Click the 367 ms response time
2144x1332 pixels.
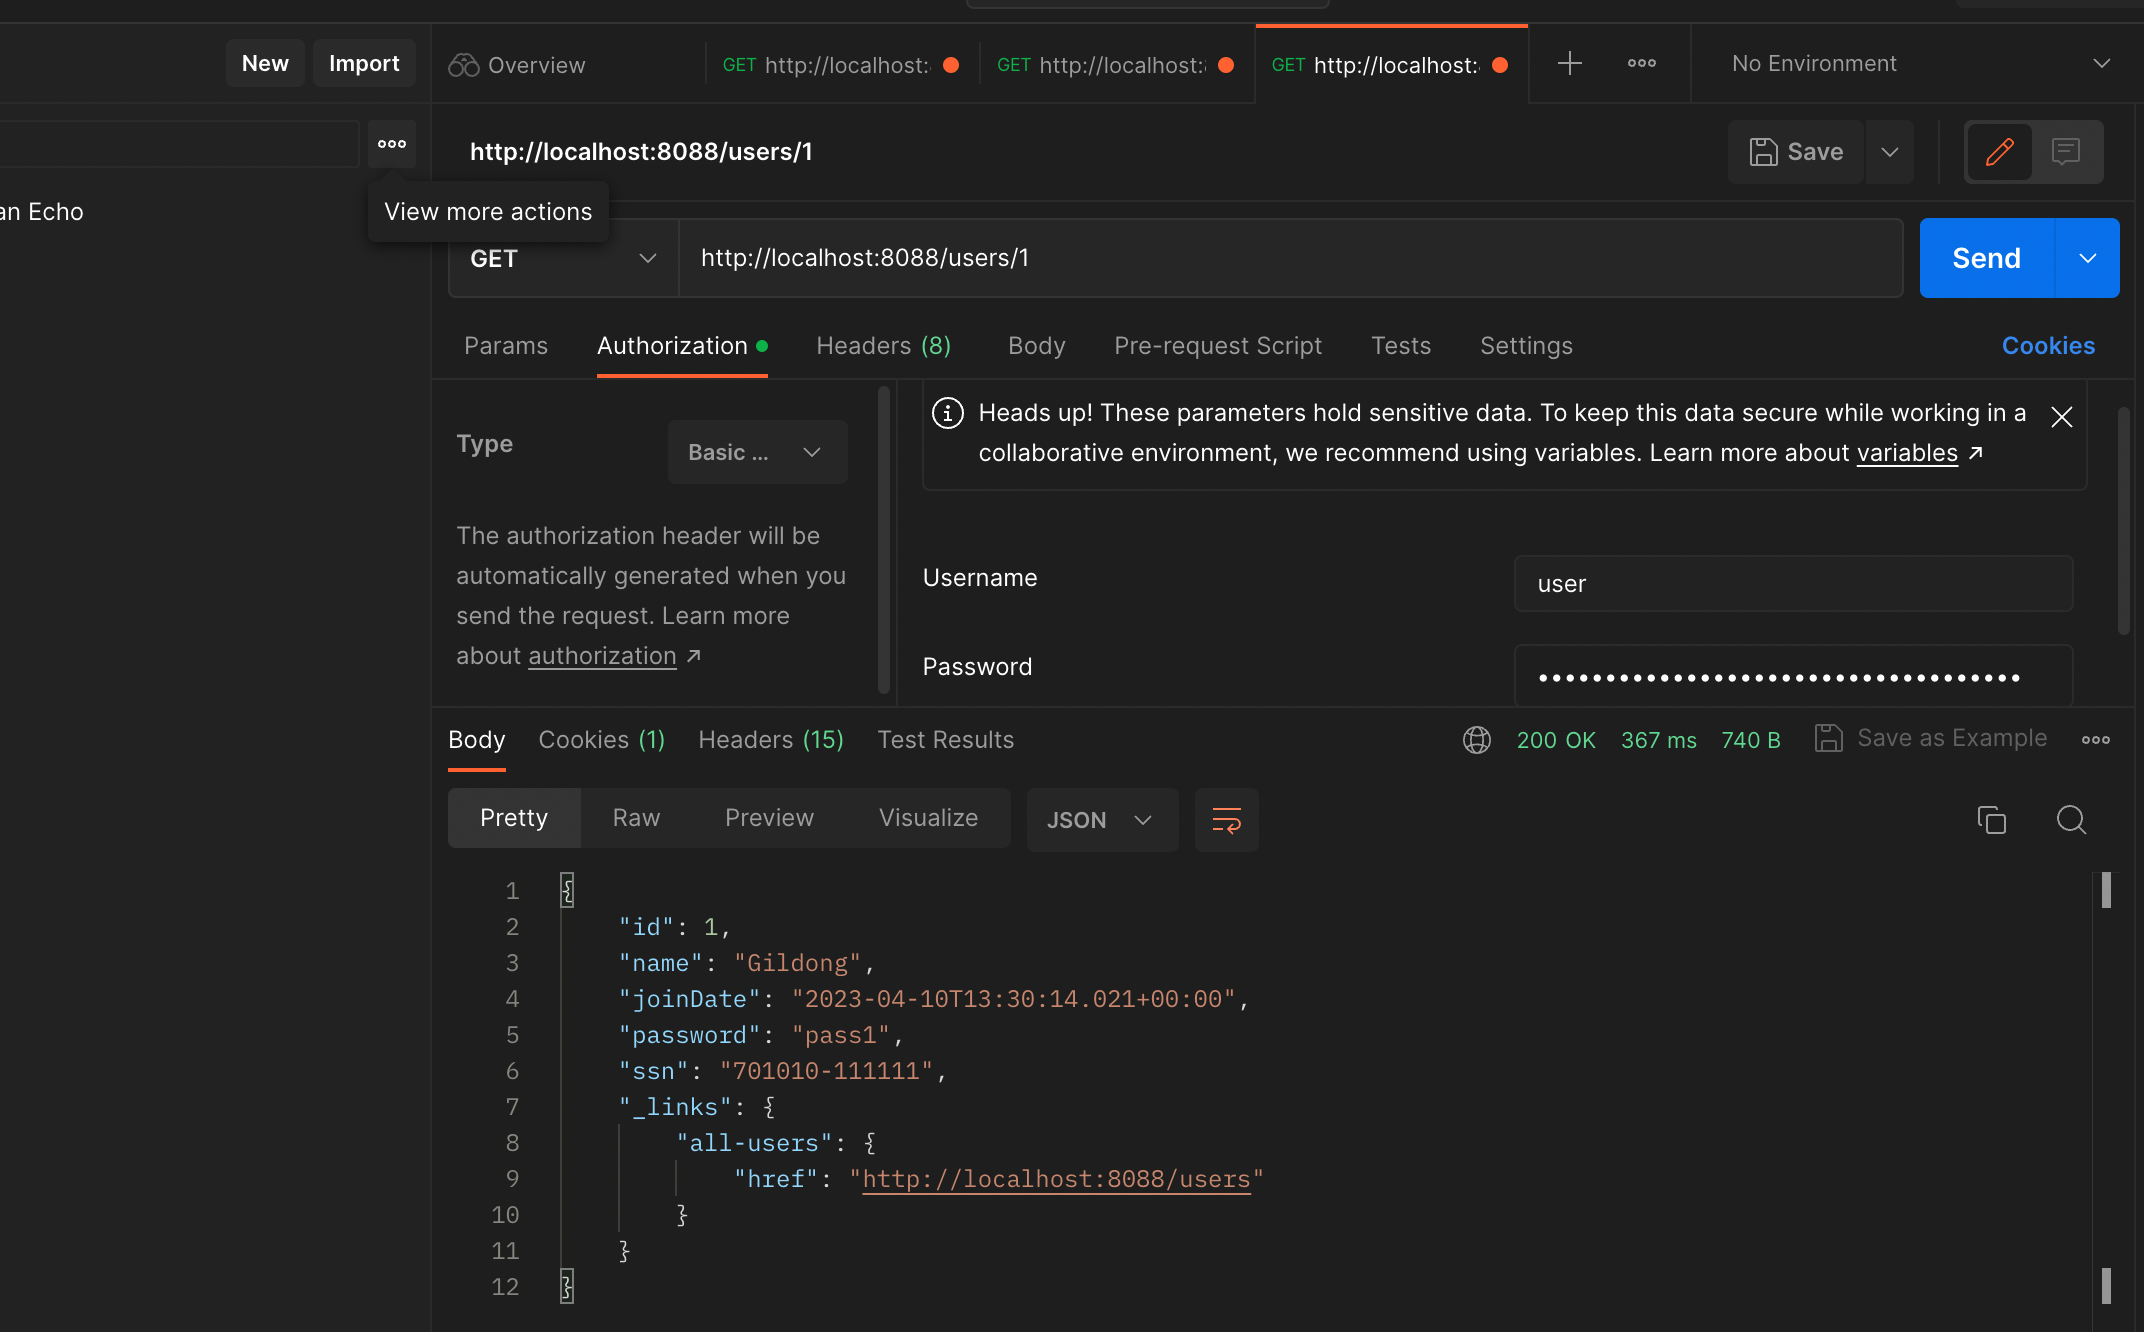(1659, 741)
